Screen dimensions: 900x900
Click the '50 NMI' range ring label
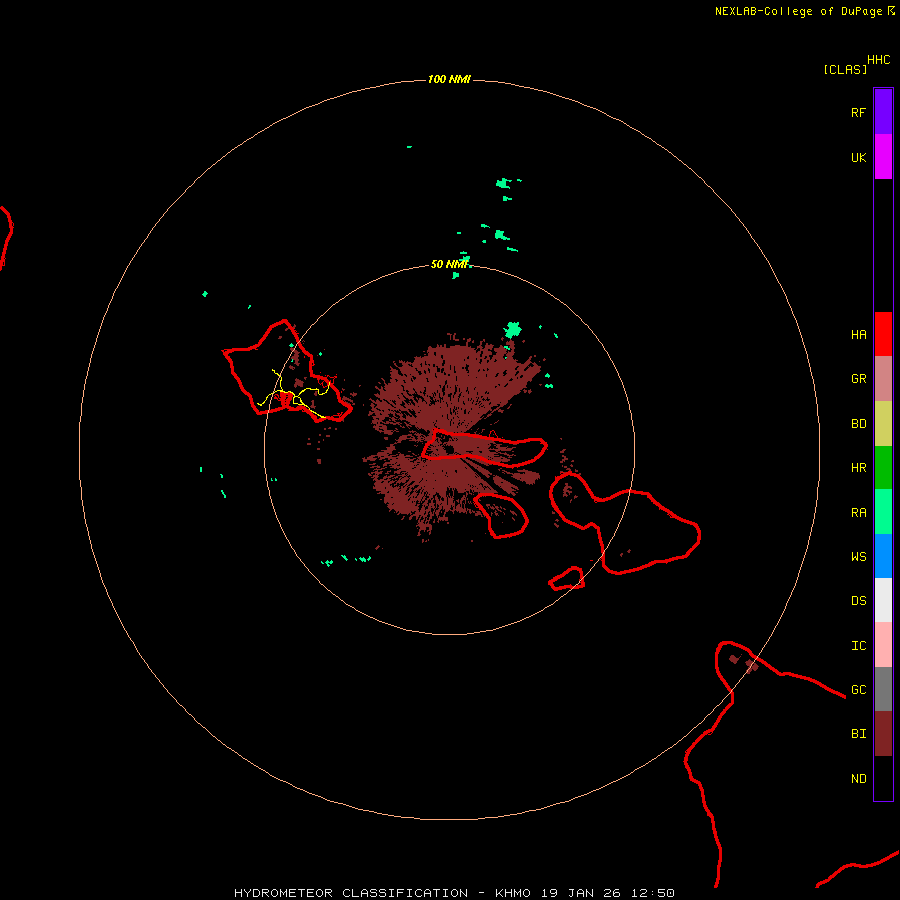point(449,264)
